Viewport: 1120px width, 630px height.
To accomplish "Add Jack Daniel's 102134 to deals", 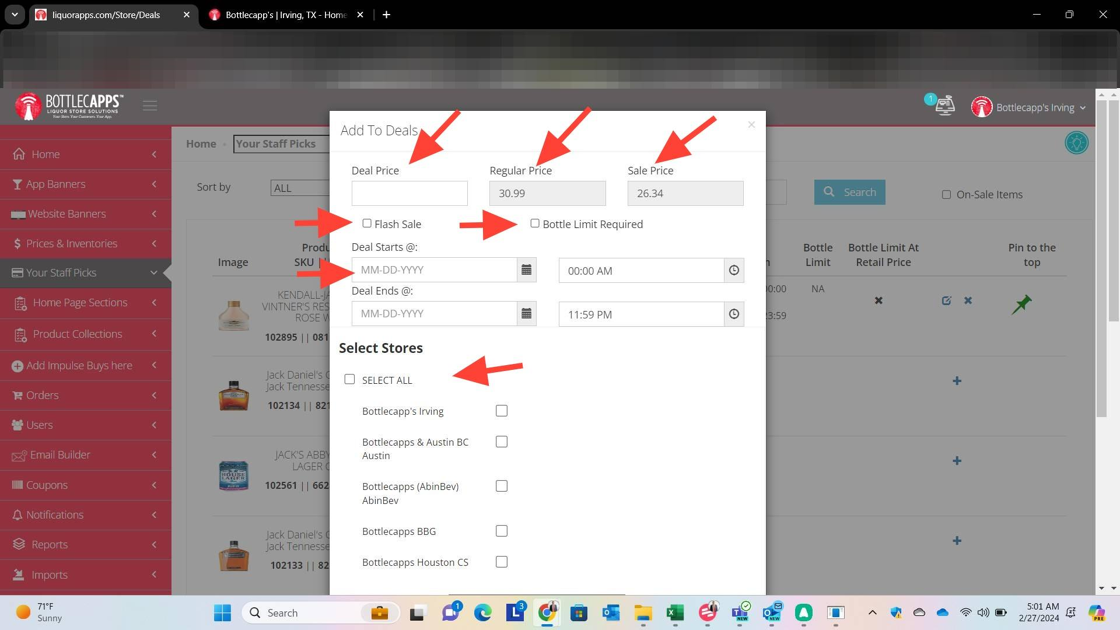I will click(x=957, y=381).
